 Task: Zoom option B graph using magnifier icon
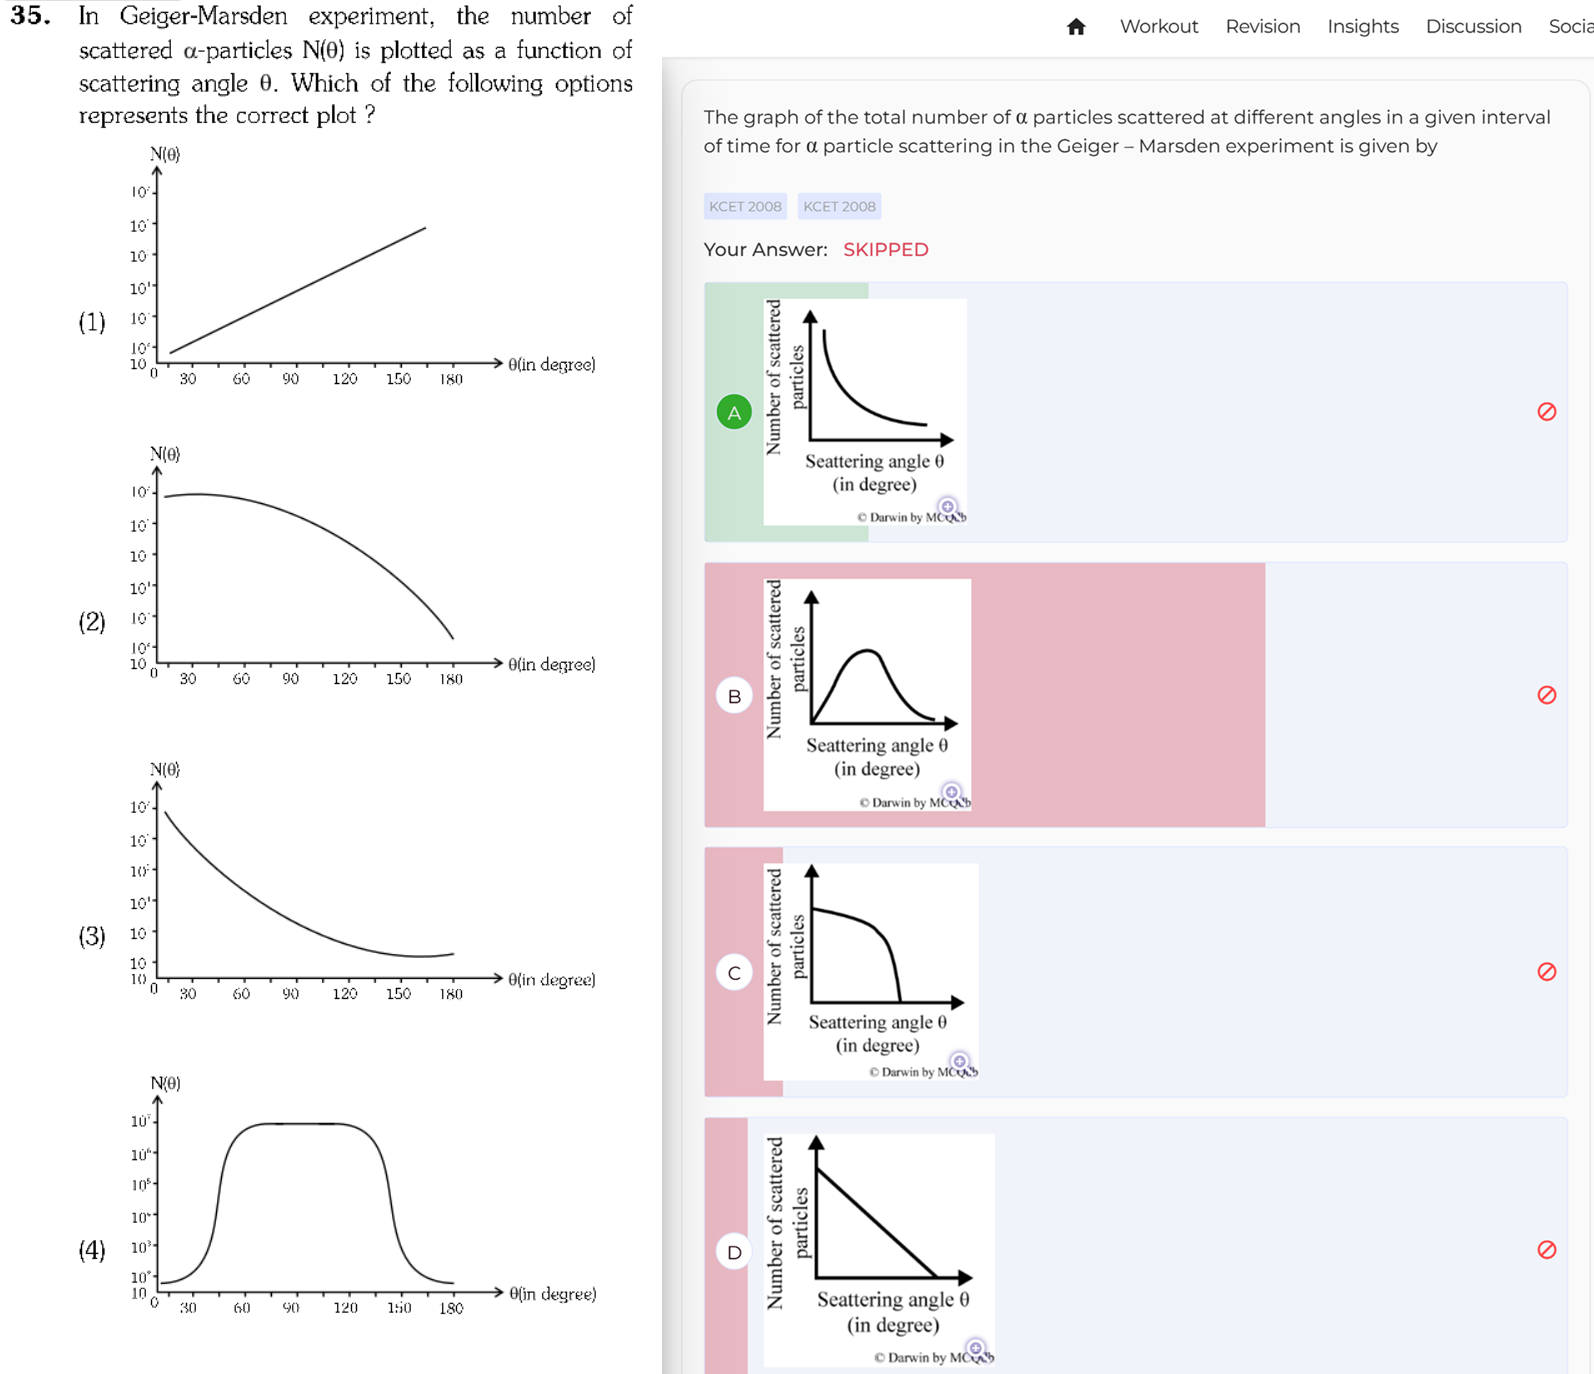click(x=951, y=792)
